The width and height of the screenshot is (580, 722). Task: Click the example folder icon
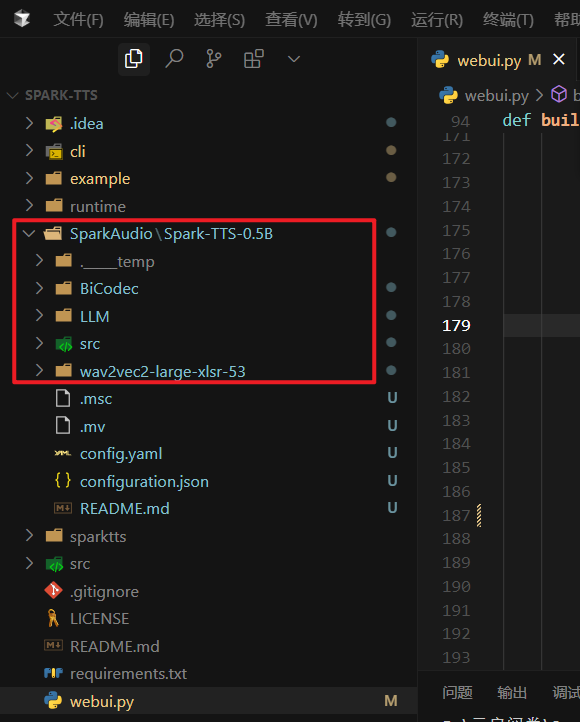(54, 178)
